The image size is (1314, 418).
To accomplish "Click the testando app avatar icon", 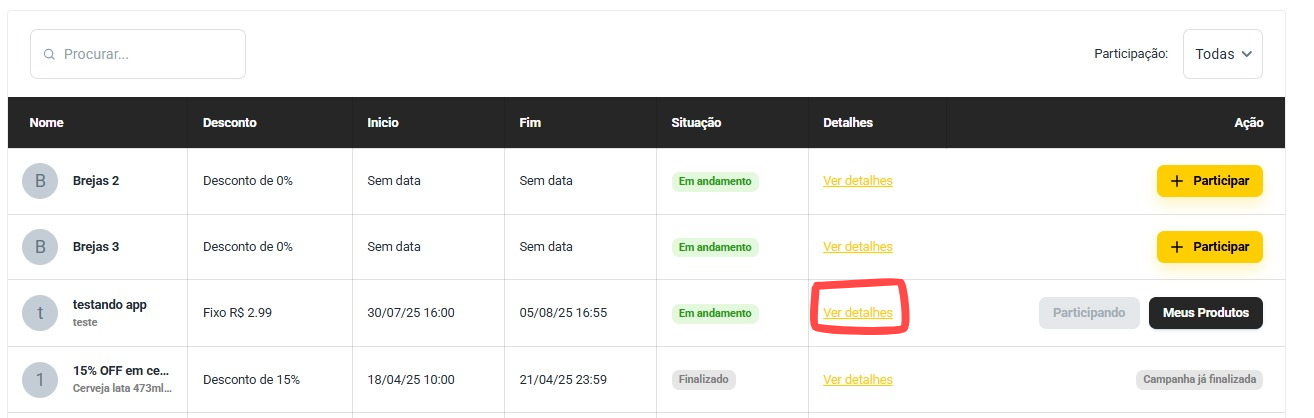I will pos(40,313).
